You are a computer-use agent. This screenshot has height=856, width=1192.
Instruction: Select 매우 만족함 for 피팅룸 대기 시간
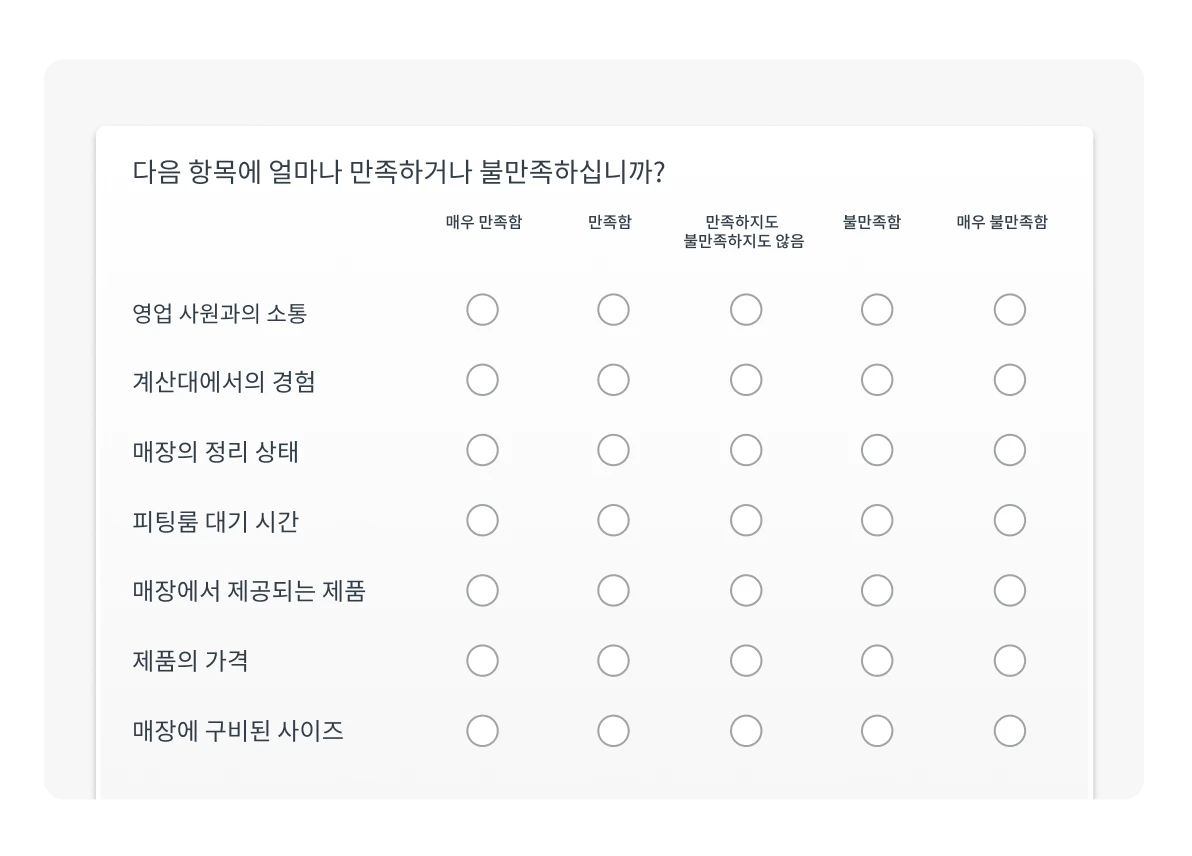pos(483,520)
